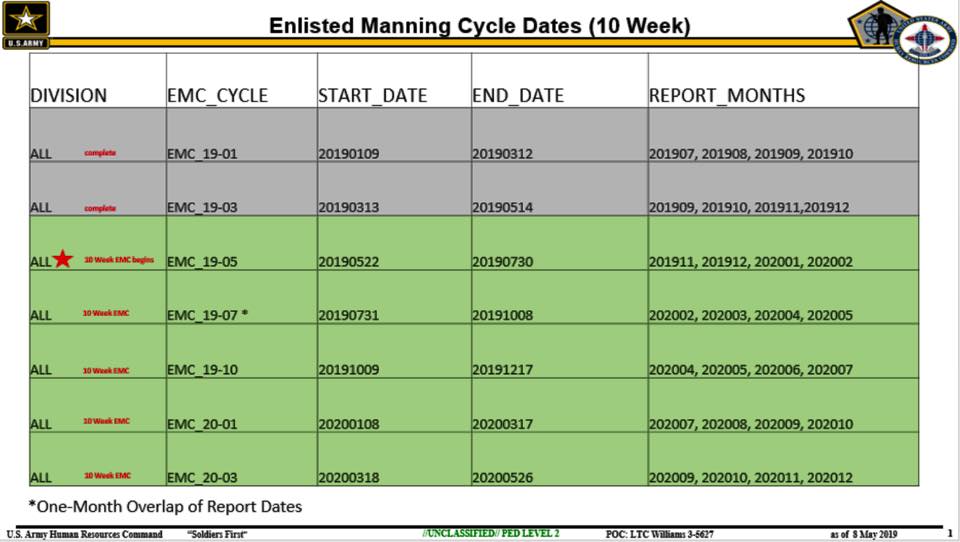Click the U.S. Army star logo
The width and height of the screenshot is (960, 542).
[26, 25]
